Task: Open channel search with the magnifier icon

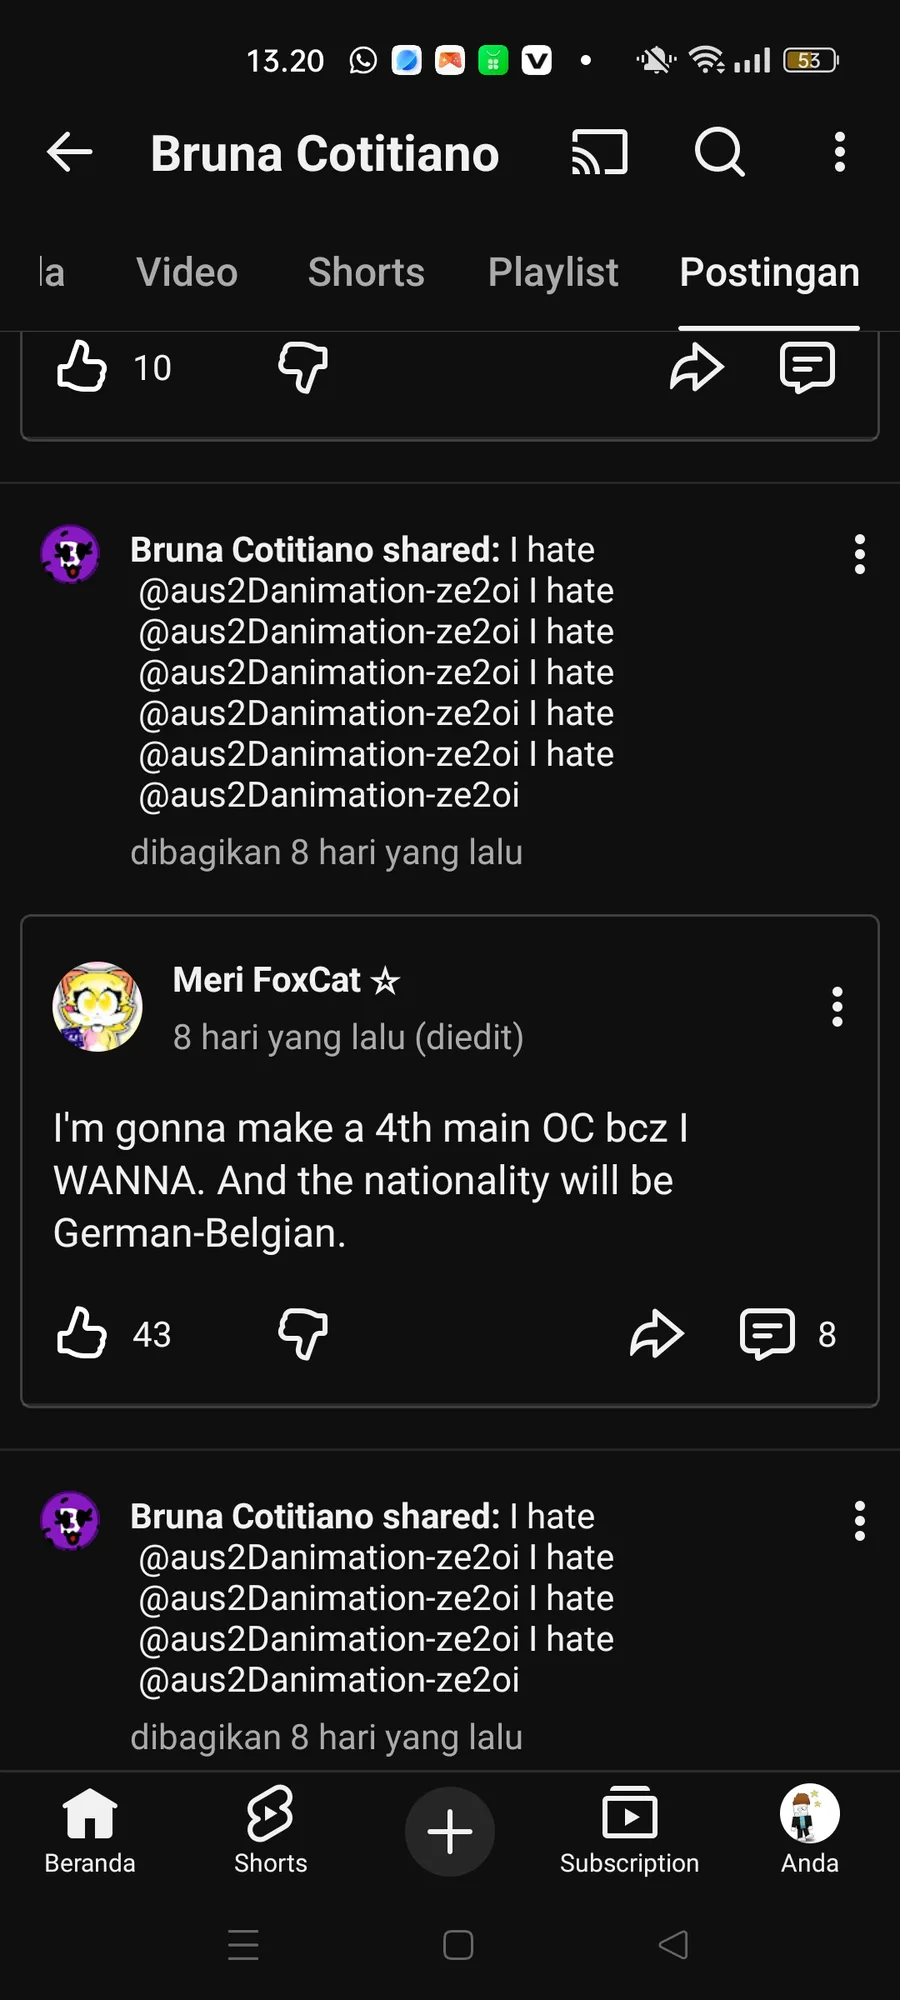Action: click(719, 153)
